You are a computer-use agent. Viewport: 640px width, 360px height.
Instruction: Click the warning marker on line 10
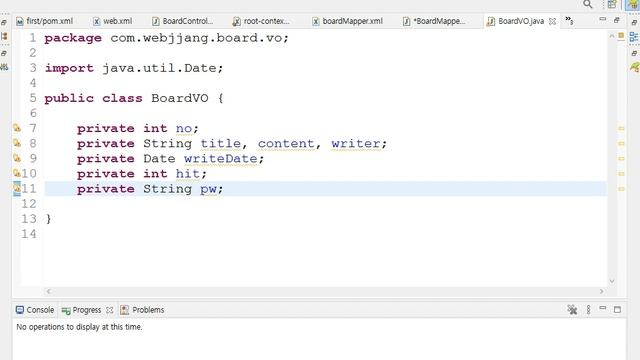pyautogui.click(x=17, y=173)
